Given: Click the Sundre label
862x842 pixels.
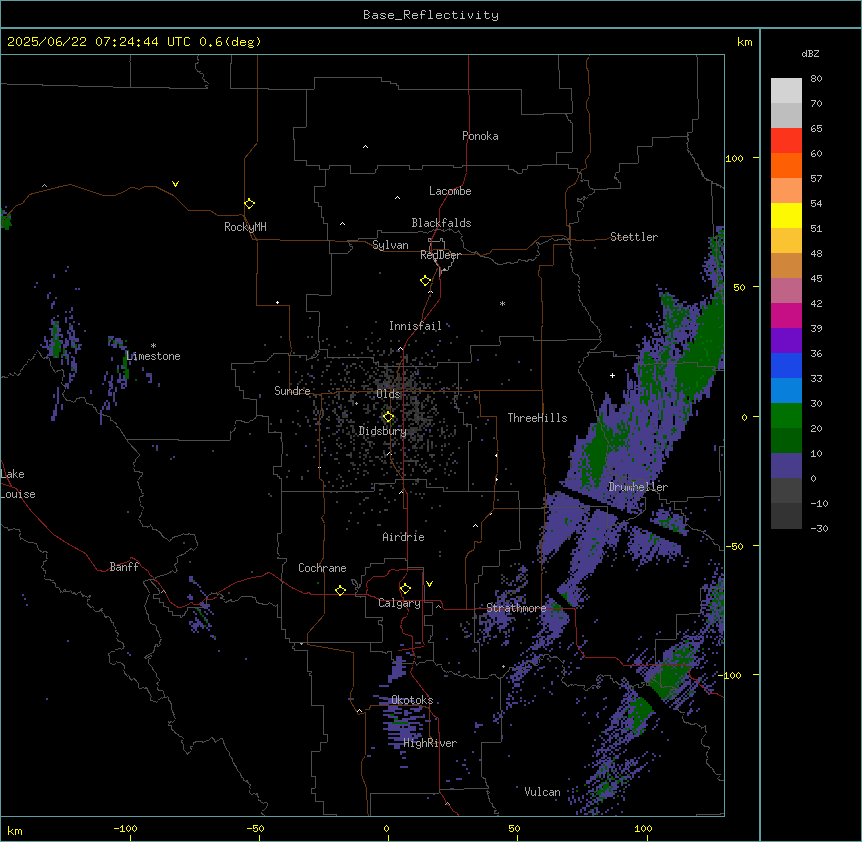Looking at the screenshot, I should 292,391.
